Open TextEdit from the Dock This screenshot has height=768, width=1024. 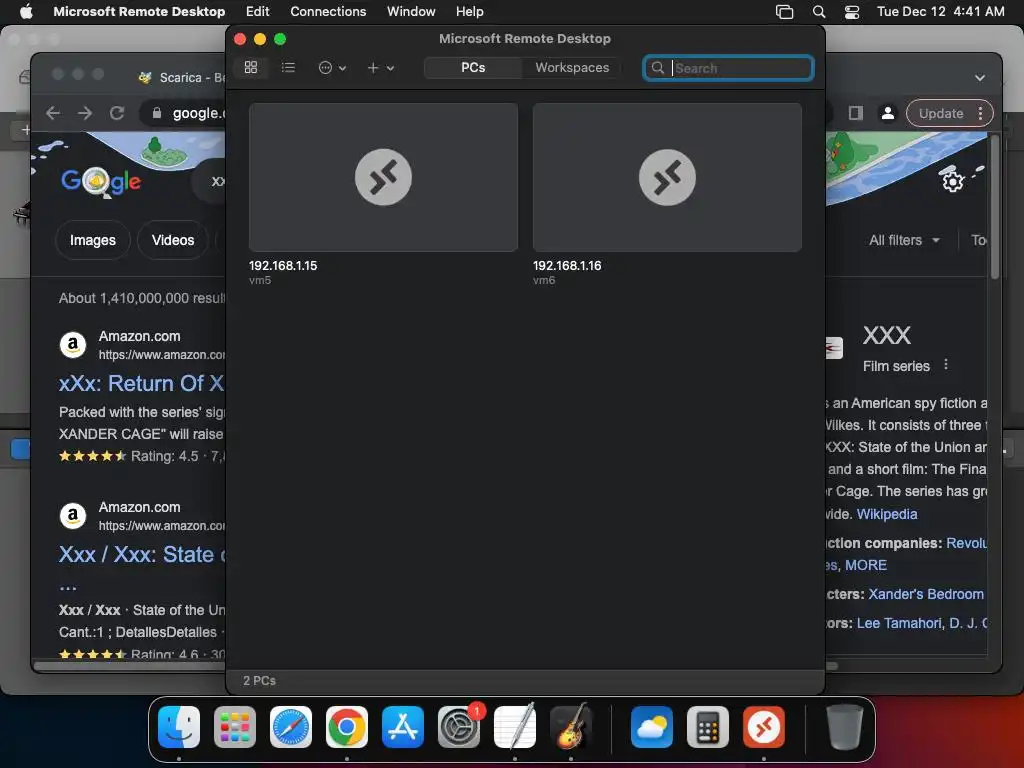[515, 727]
